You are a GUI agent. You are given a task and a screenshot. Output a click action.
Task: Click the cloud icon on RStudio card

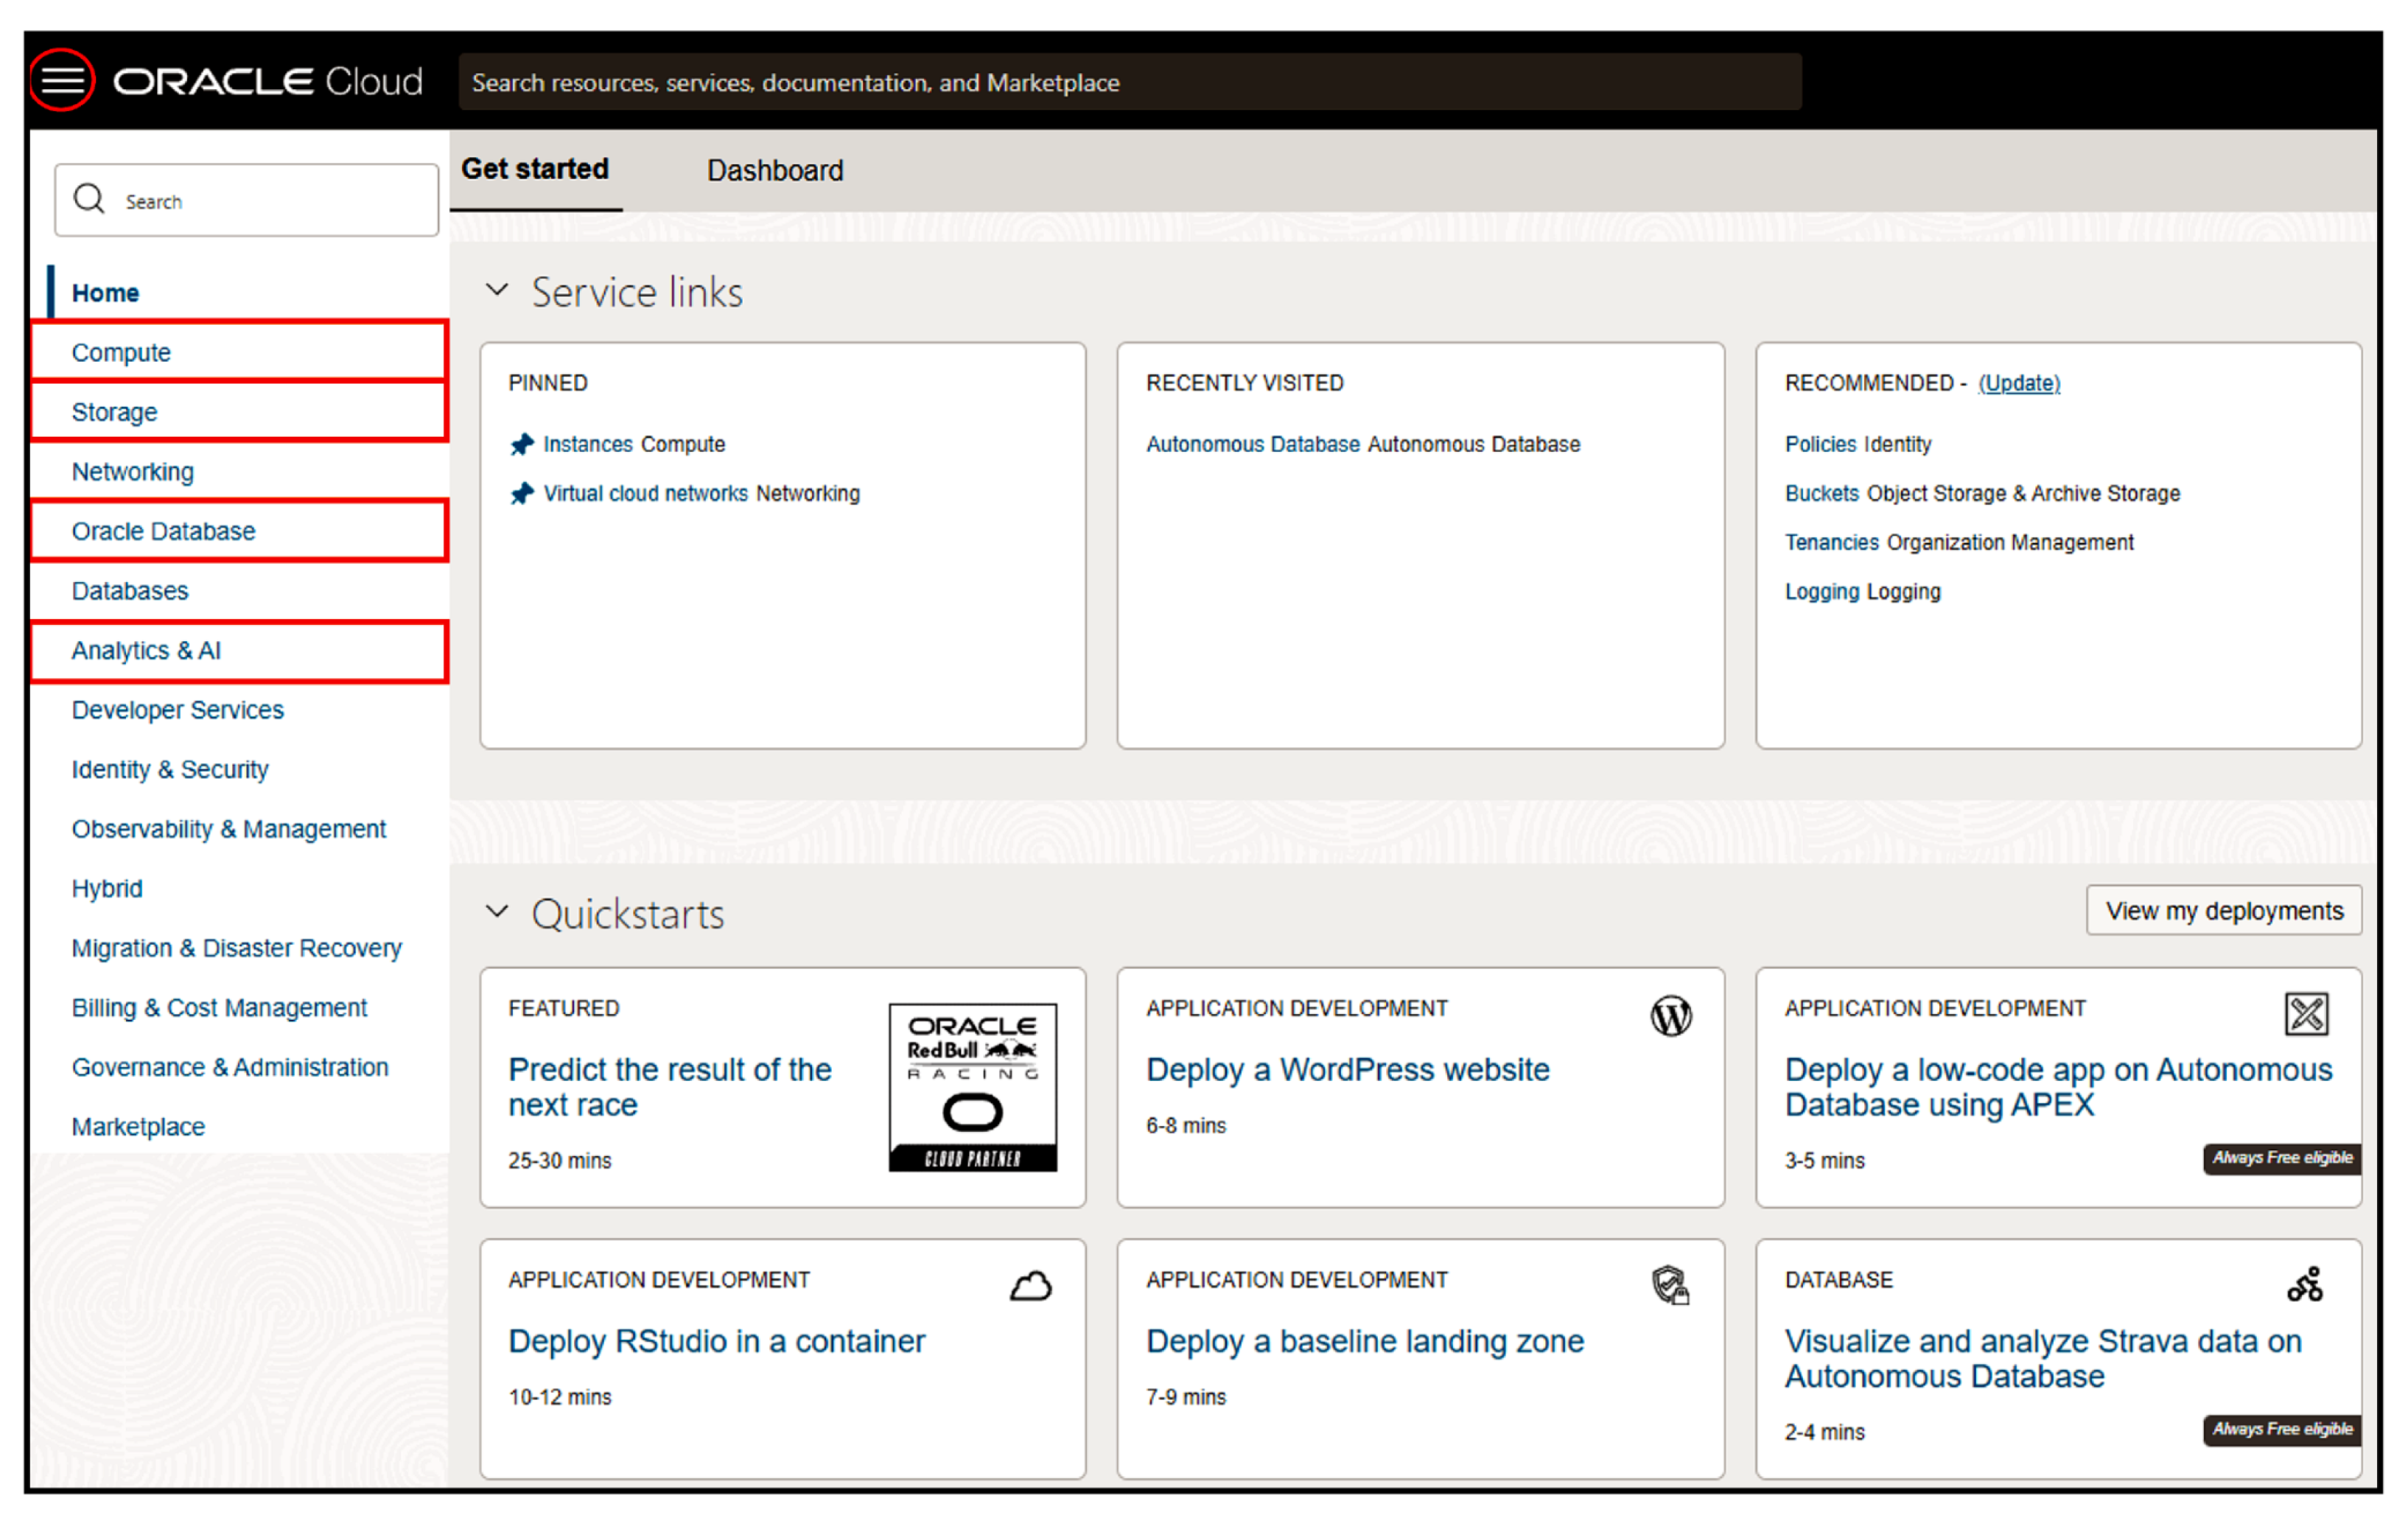[x=1030, y=1286]
